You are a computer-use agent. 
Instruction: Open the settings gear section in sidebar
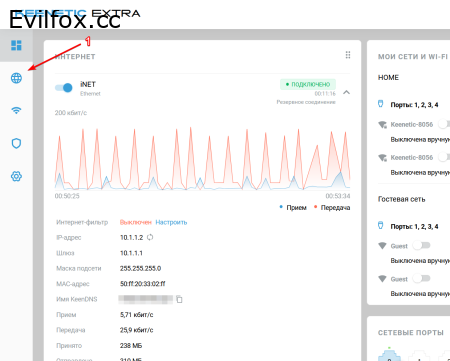coord(16,176)
